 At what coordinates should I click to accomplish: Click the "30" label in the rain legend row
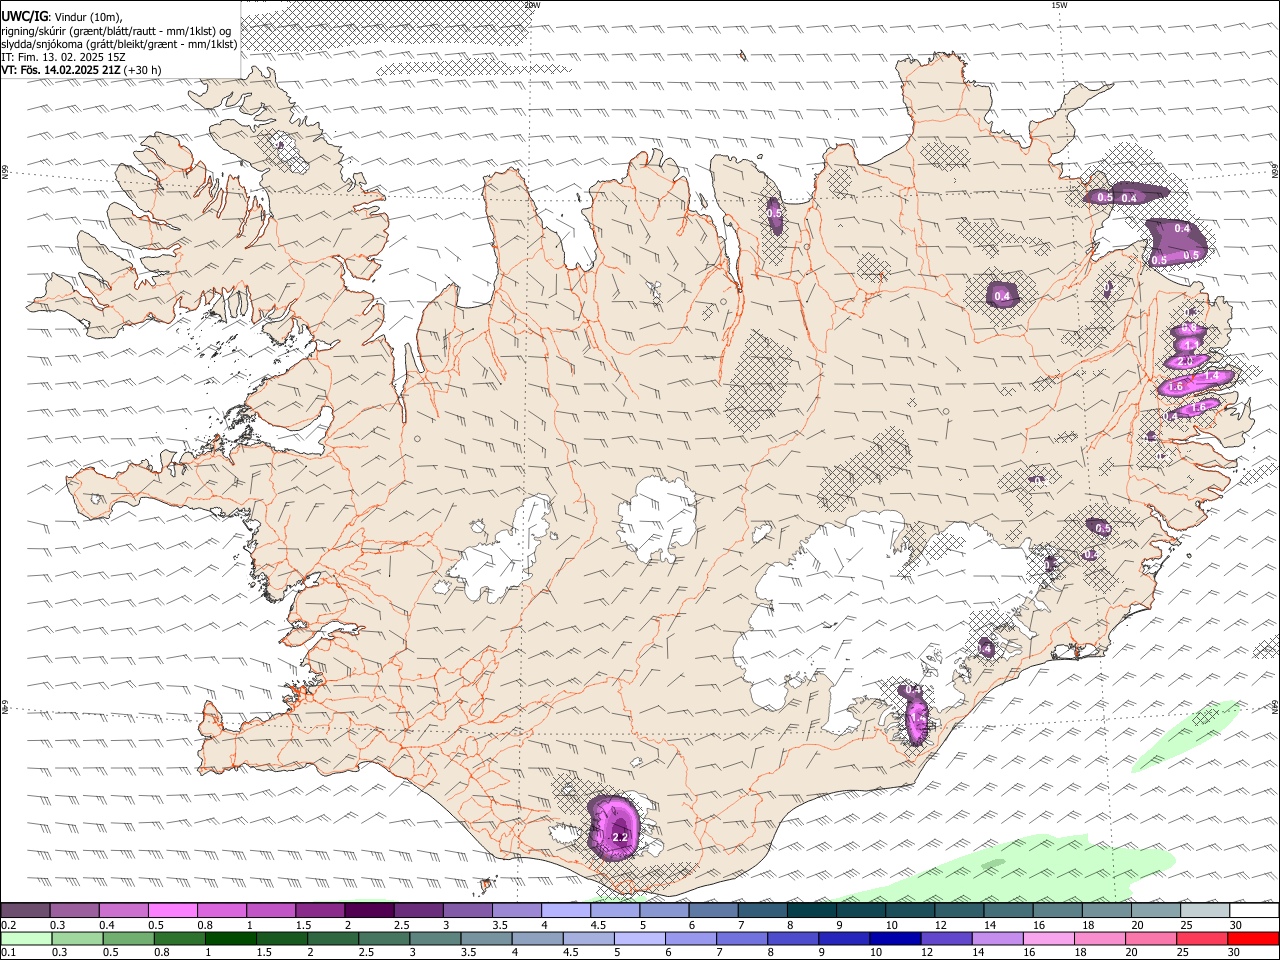click(1236, 953)
